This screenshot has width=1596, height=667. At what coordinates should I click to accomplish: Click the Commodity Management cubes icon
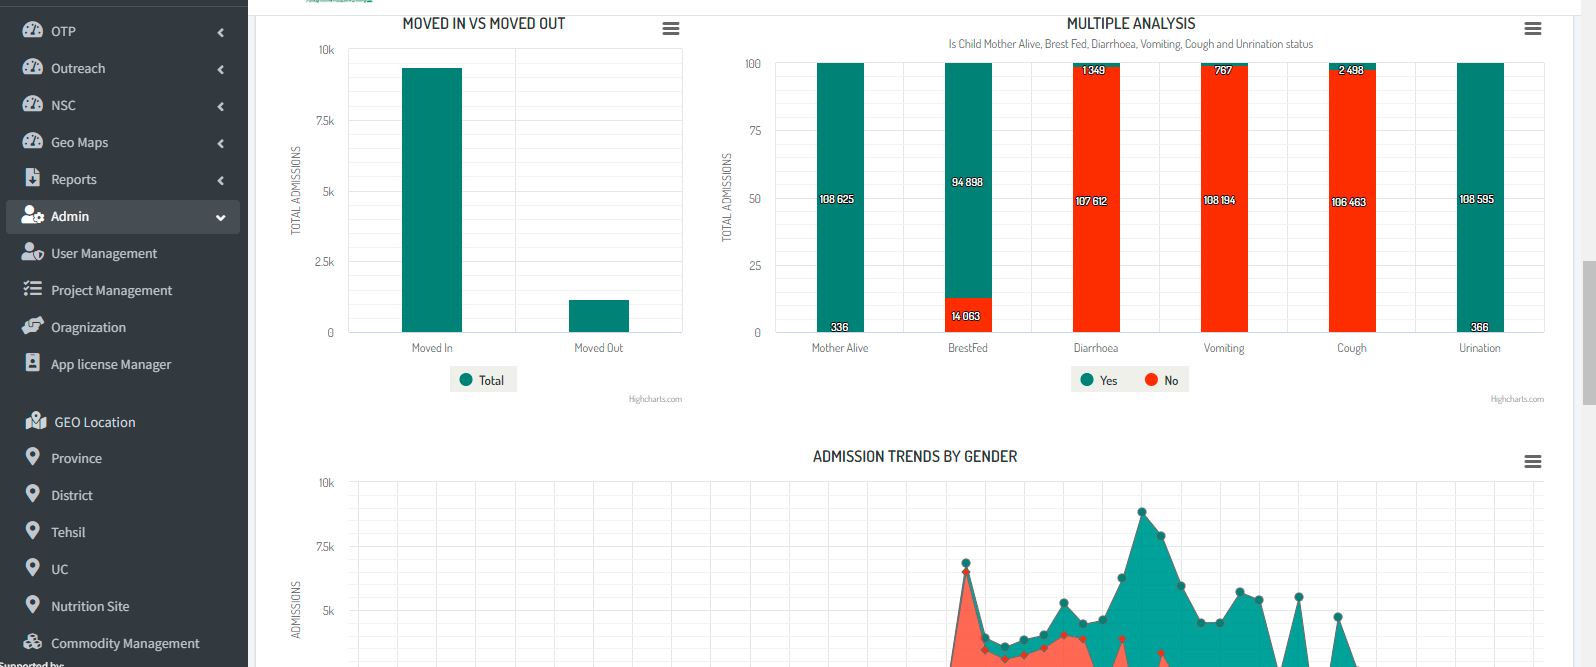tap(32, 642)
